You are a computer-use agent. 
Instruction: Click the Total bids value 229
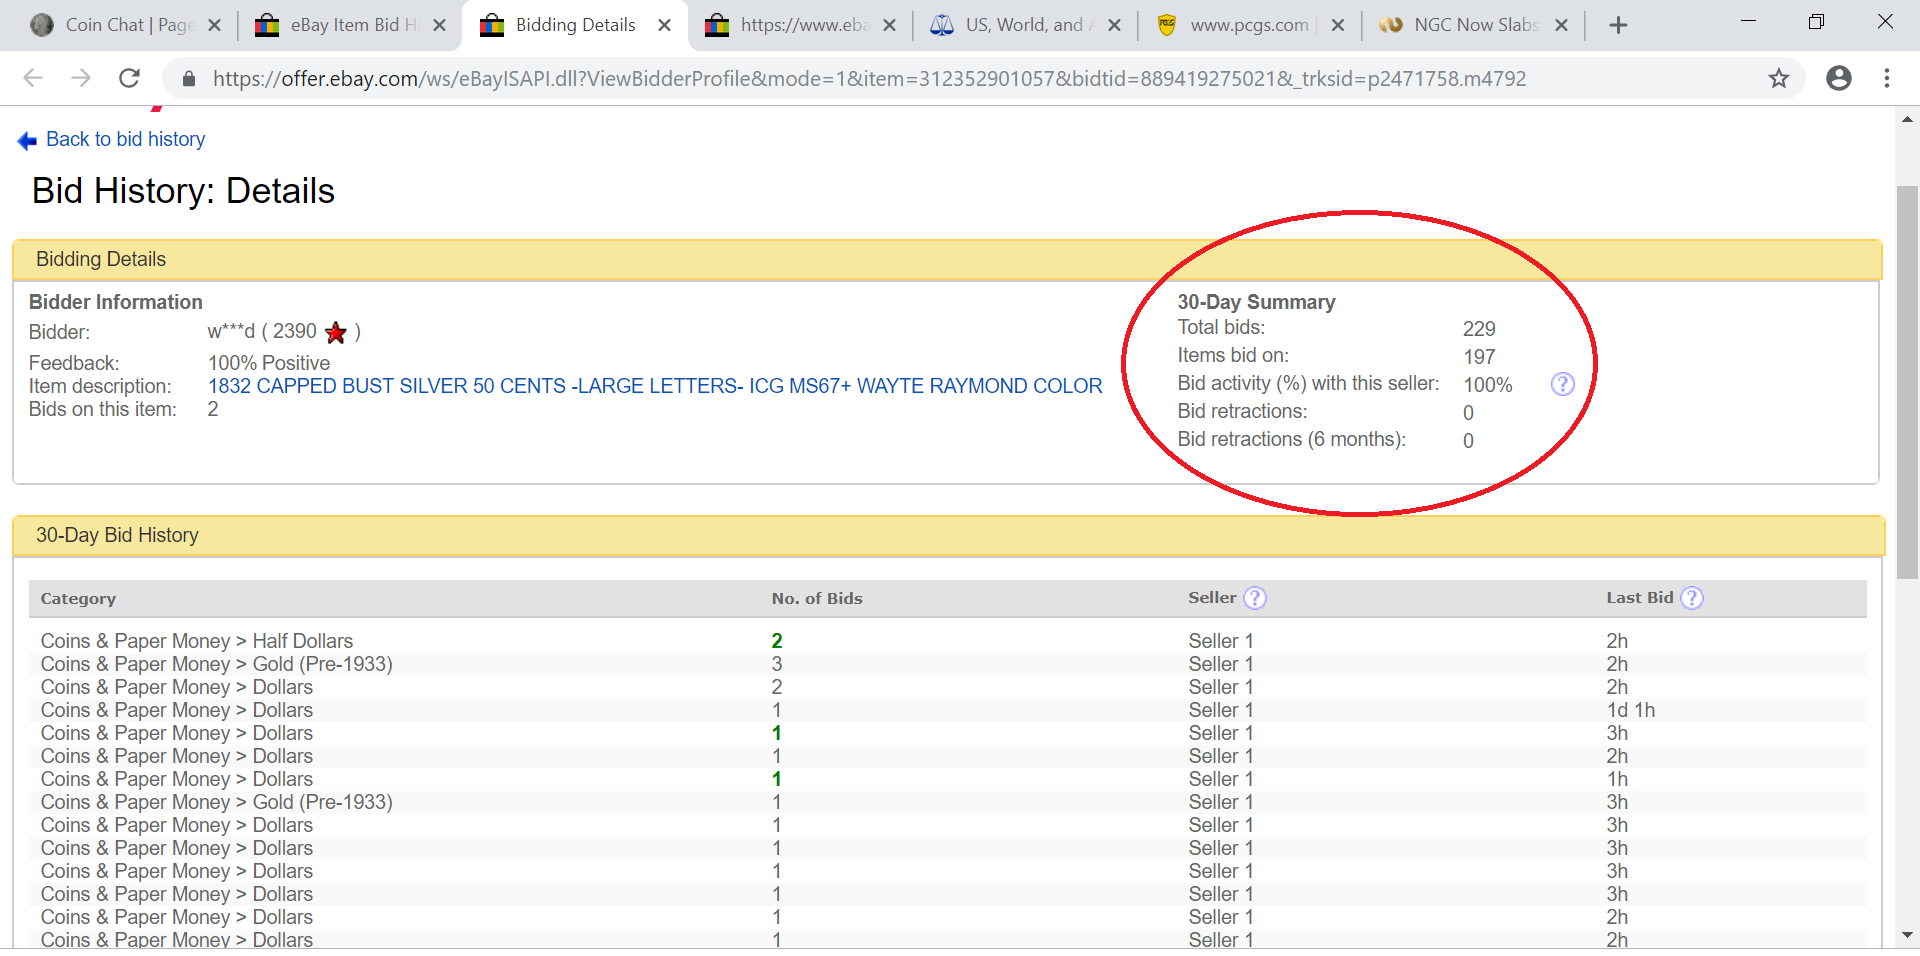point(1479,329)
